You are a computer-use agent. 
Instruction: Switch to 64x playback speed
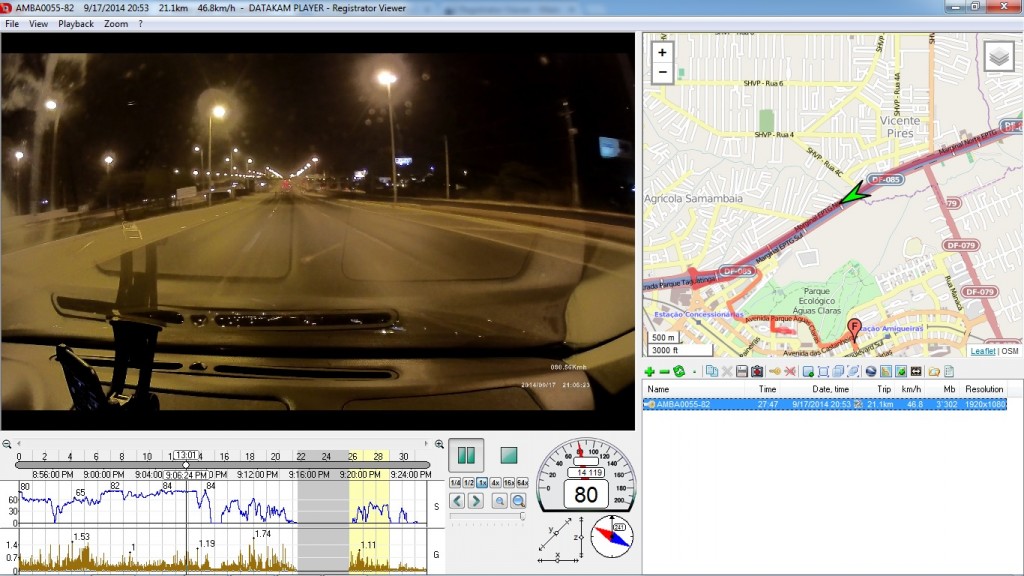pos(522,483)
